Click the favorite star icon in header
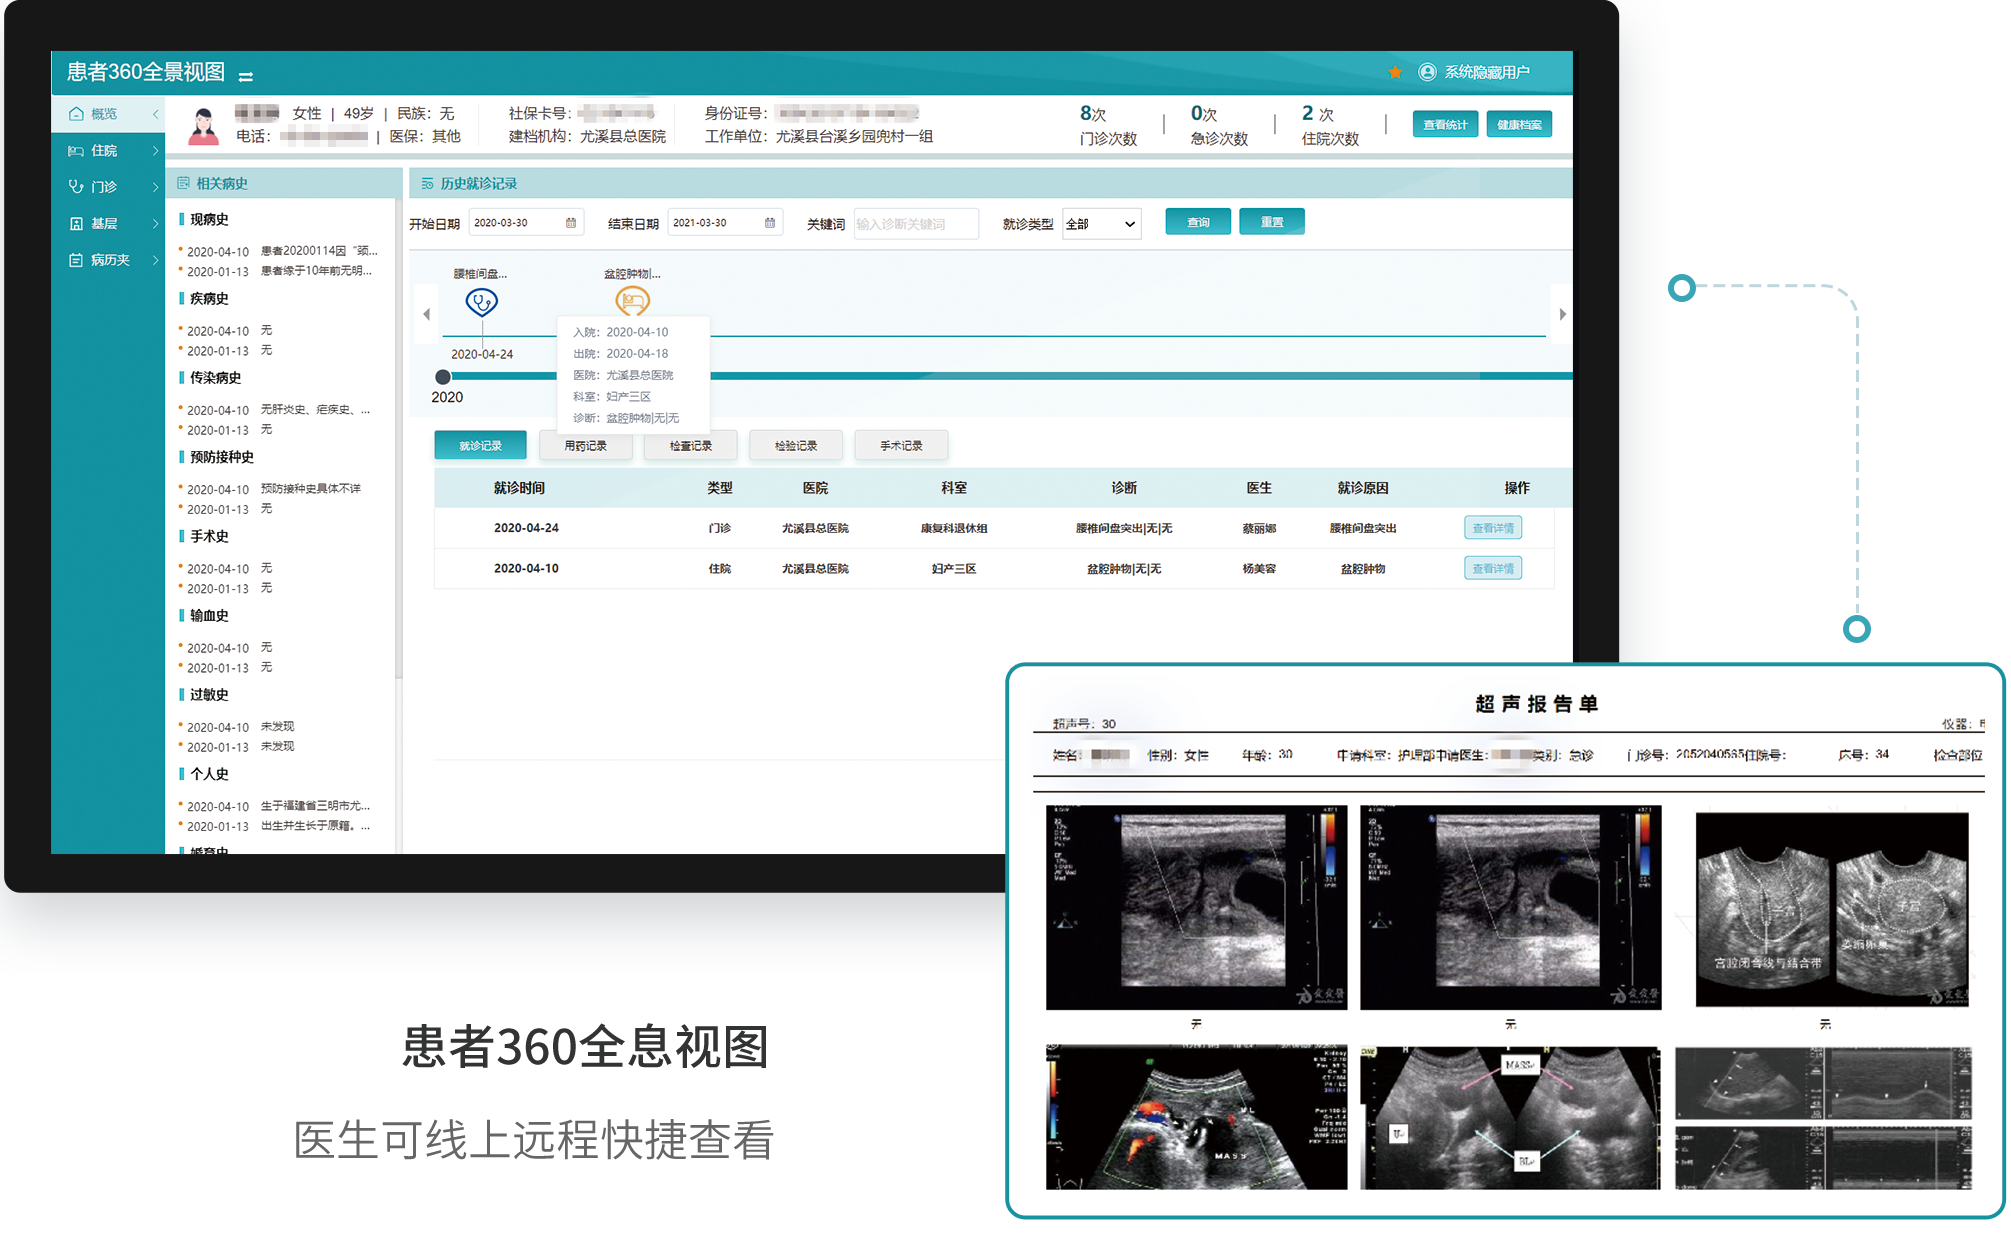This screenshot has width=2011, height=1240. (1394, 72)
